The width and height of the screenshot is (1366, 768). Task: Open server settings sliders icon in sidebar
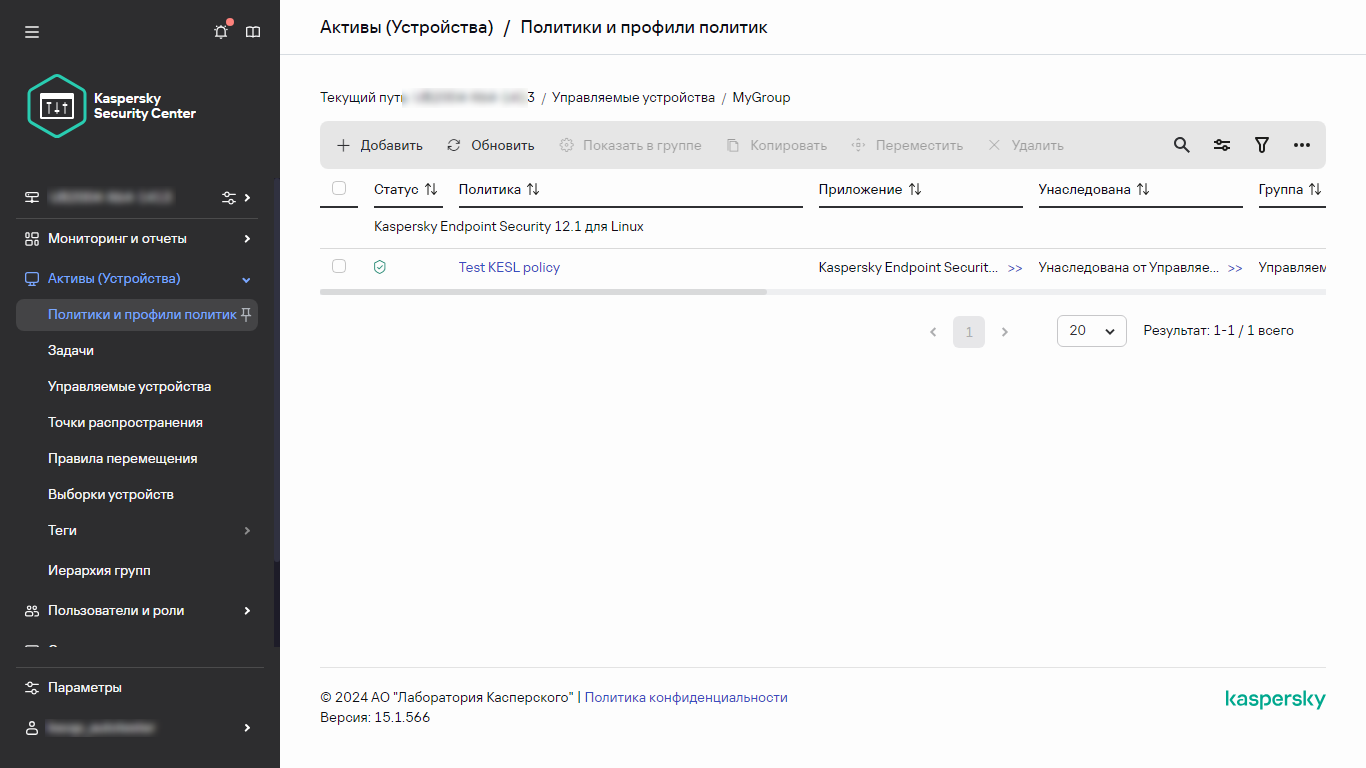click(x=229, y=197)
